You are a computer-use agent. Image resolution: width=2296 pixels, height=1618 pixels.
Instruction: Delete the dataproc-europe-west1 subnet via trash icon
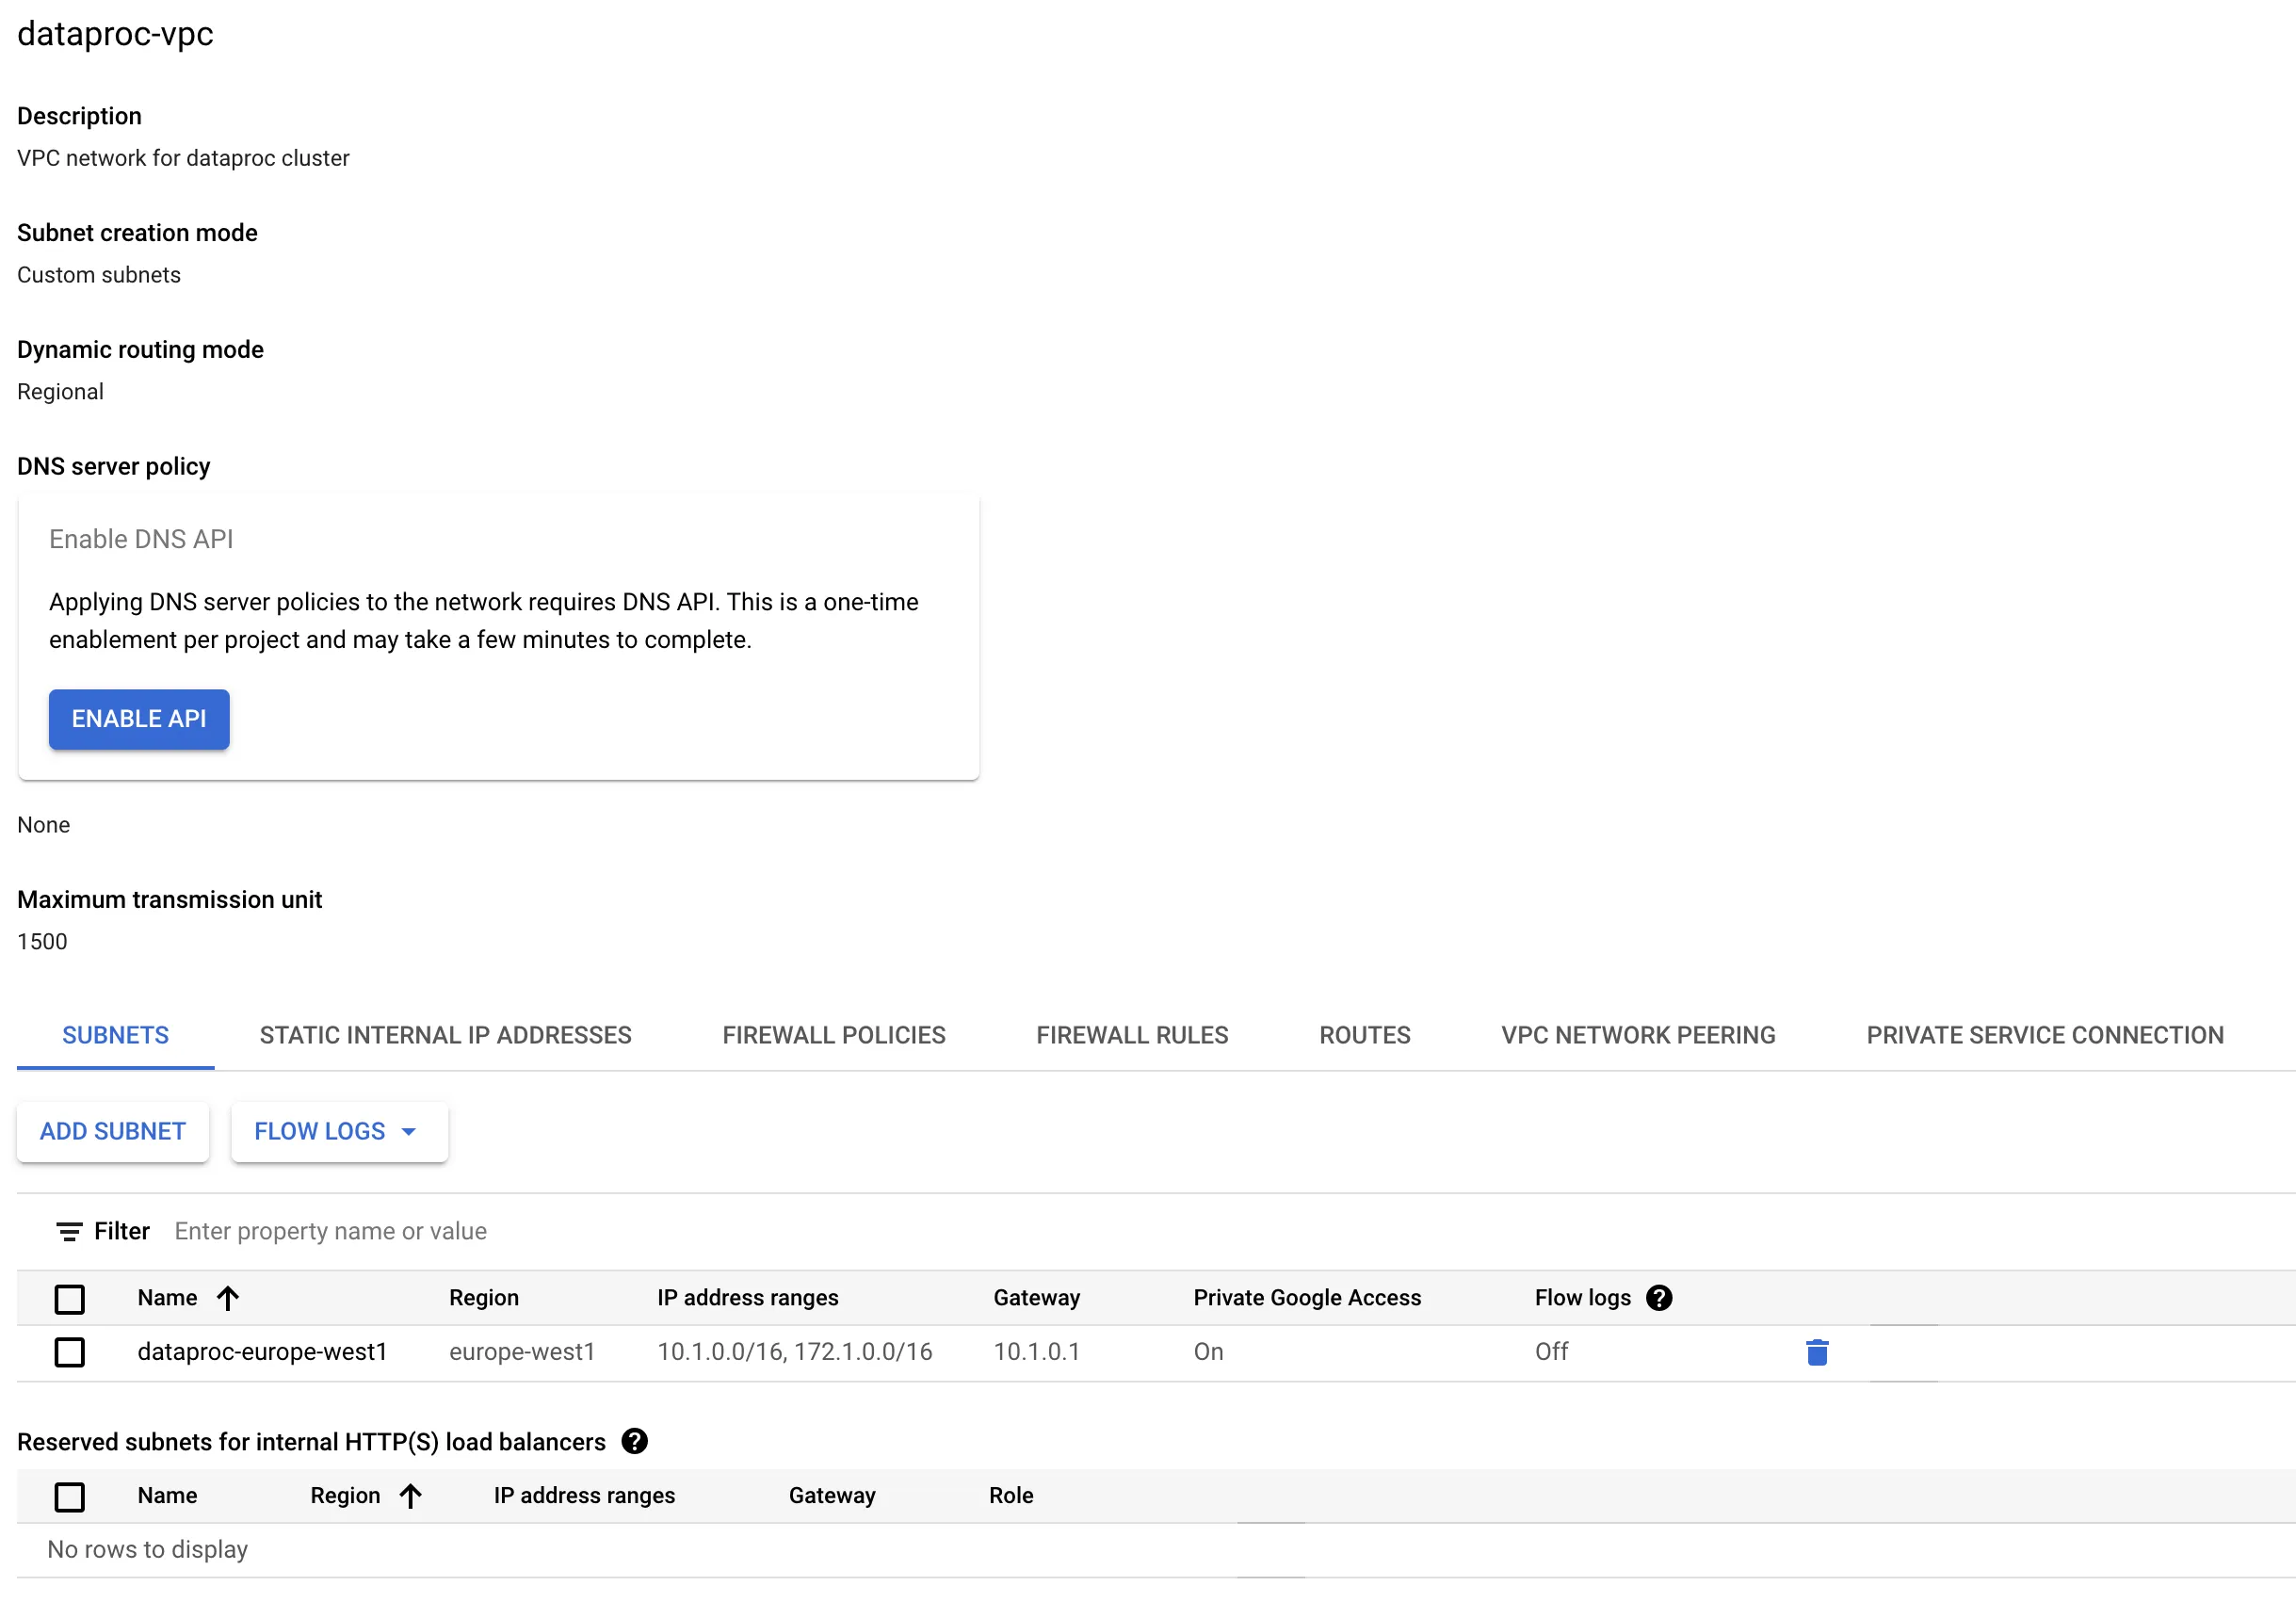1817,1352
